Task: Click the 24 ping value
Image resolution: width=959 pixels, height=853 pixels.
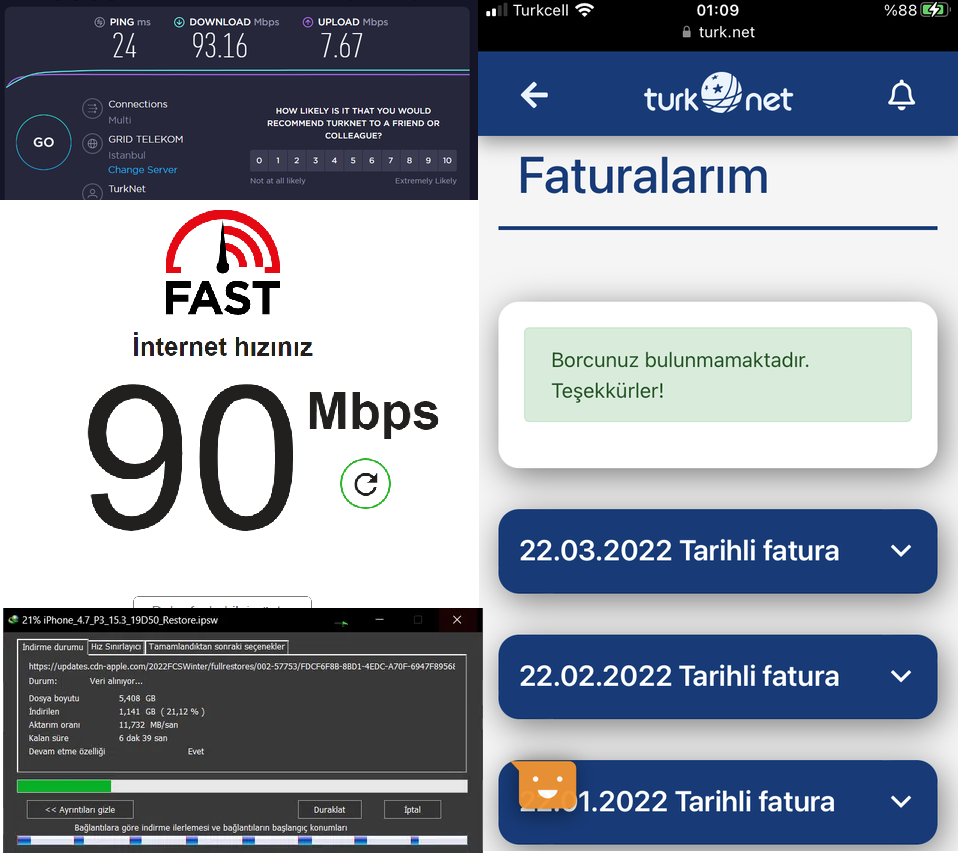Action: coord(124,46)
